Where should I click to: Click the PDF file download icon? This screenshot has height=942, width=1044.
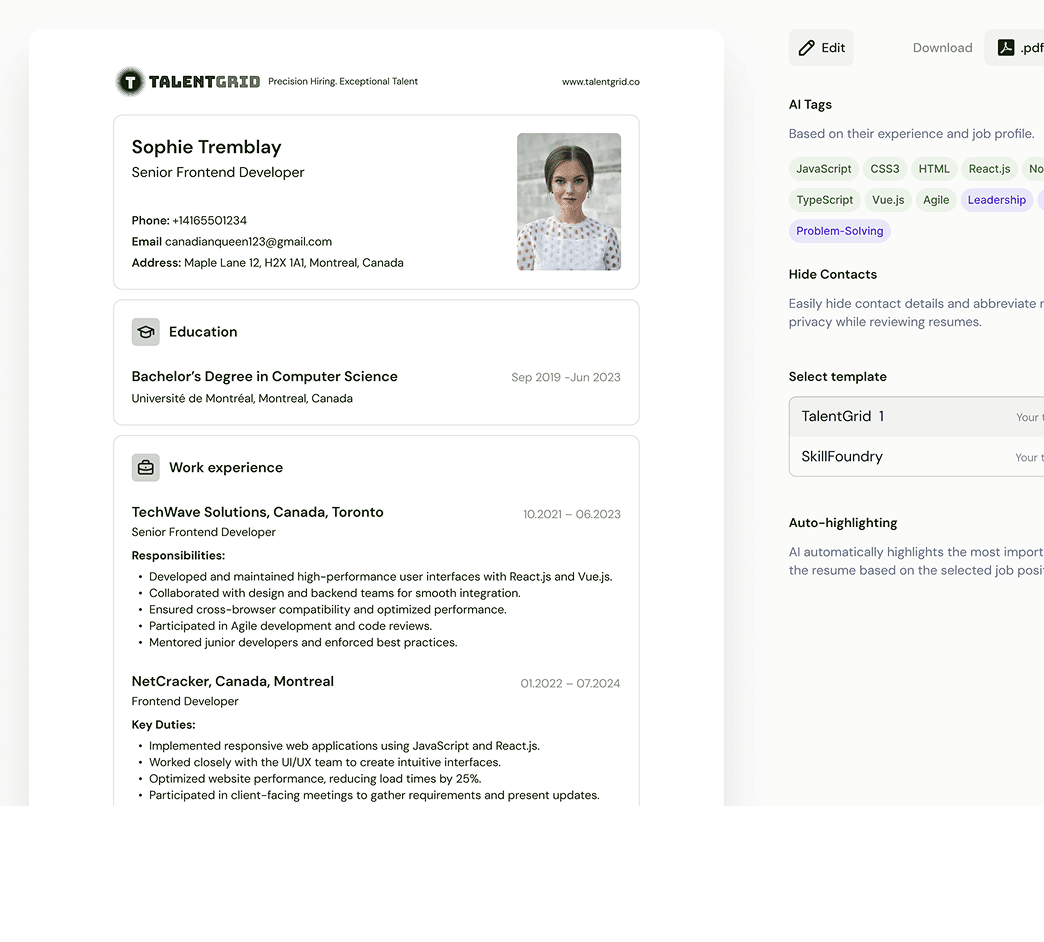(x=1006, y=48)
